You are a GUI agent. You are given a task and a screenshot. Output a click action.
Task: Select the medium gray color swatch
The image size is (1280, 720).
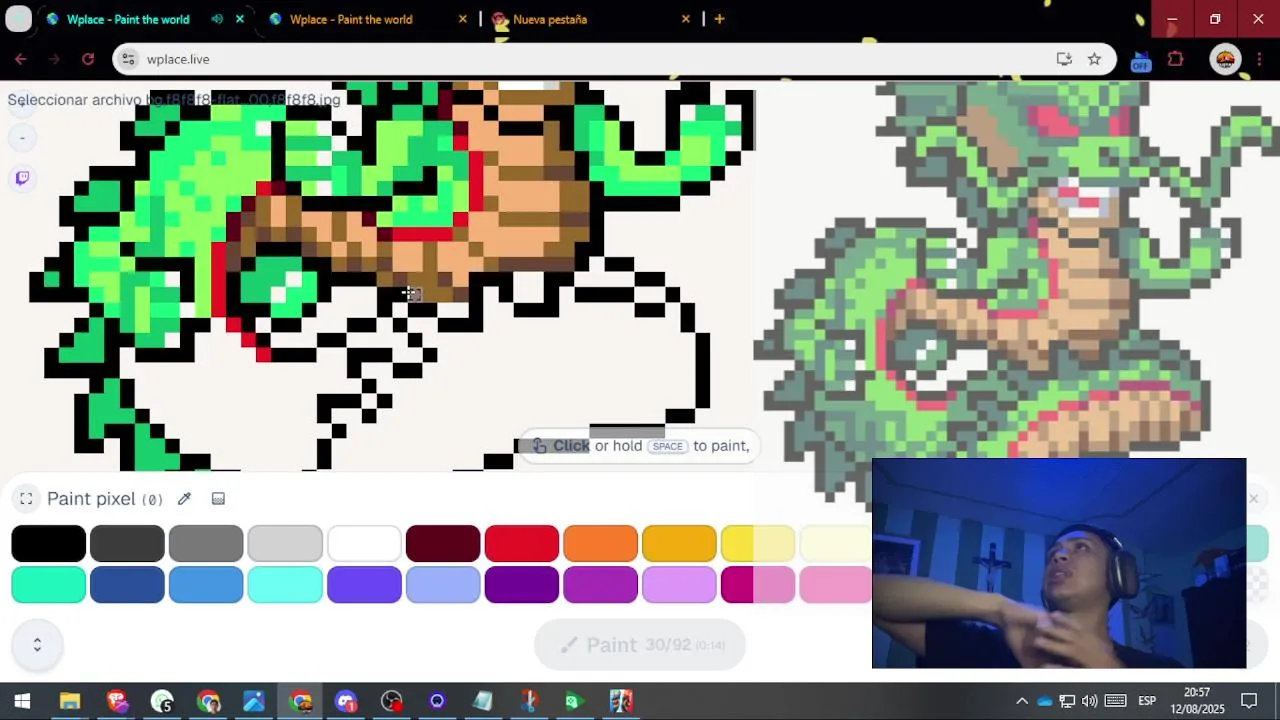(x=206, y=544)
